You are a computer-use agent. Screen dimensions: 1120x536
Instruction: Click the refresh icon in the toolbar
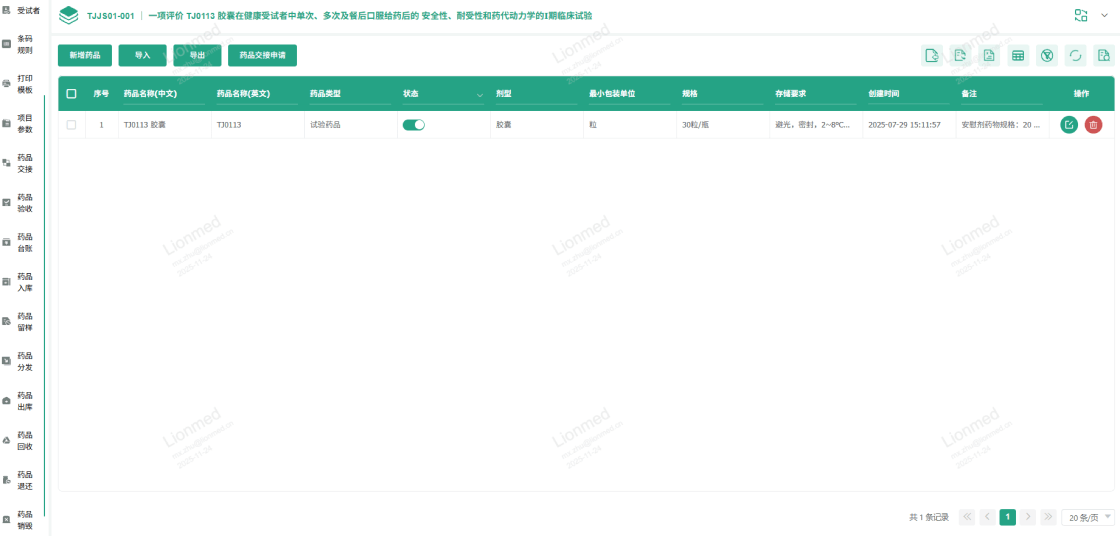tap(1075, 56)
